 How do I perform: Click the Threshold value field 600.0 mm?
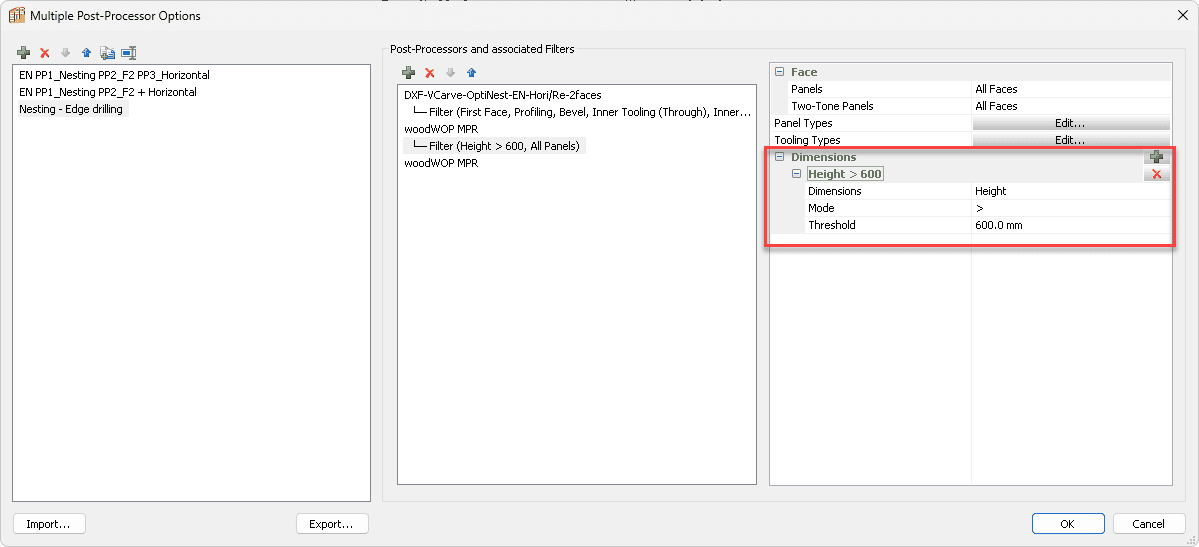(x=1070, y=225)
